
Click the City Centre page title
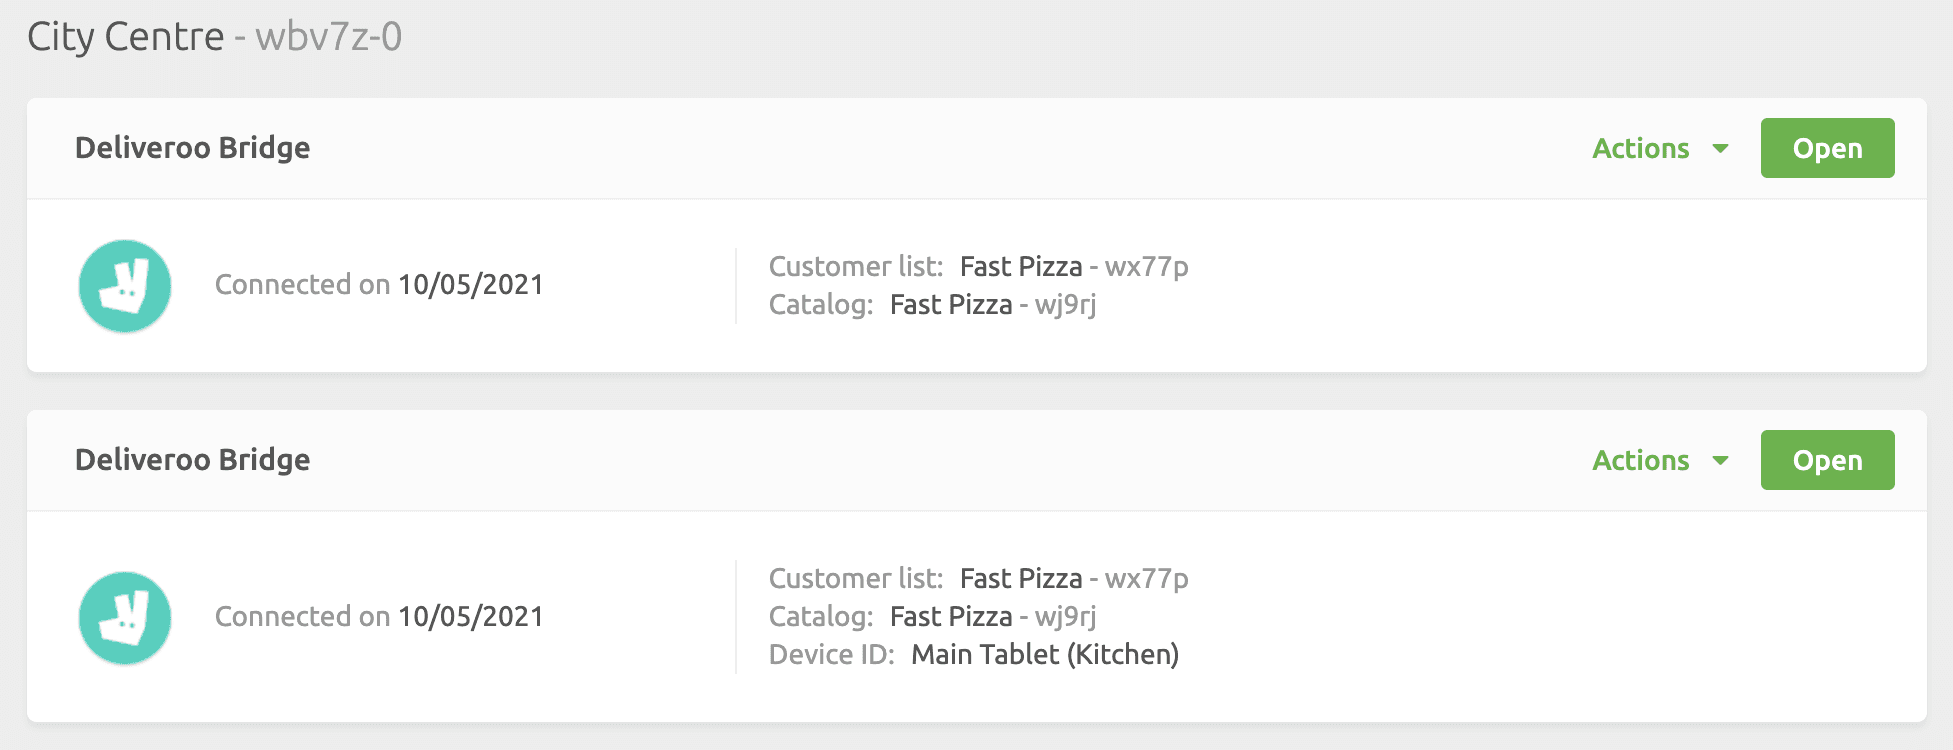pyautogui.click(x=124, y=36)
